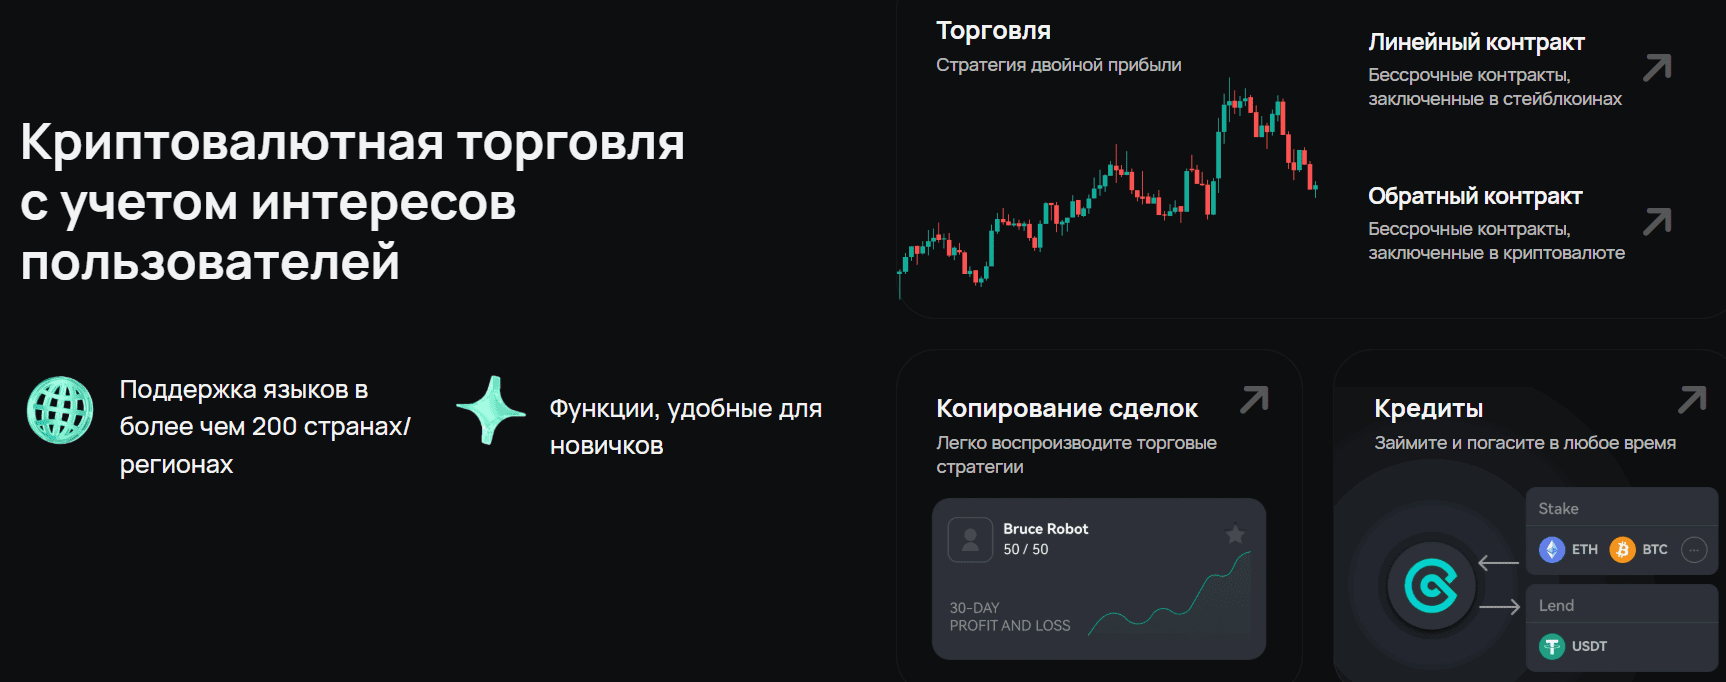Open the Линейный контракт link
This screenshot has width=1726, height=682.
point(1476,43)
